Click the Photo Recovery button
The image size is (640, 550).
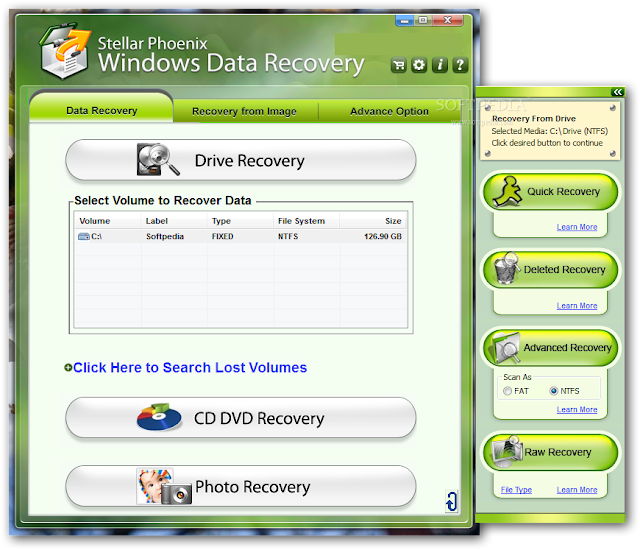pyautogui.click(x=241, y=486)
